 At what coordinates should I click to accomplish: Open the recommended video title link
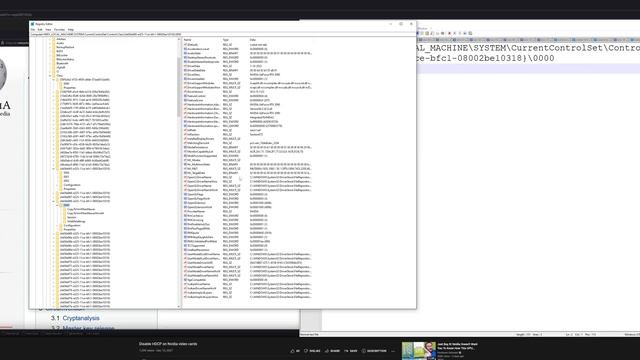[x=458, y=346]
